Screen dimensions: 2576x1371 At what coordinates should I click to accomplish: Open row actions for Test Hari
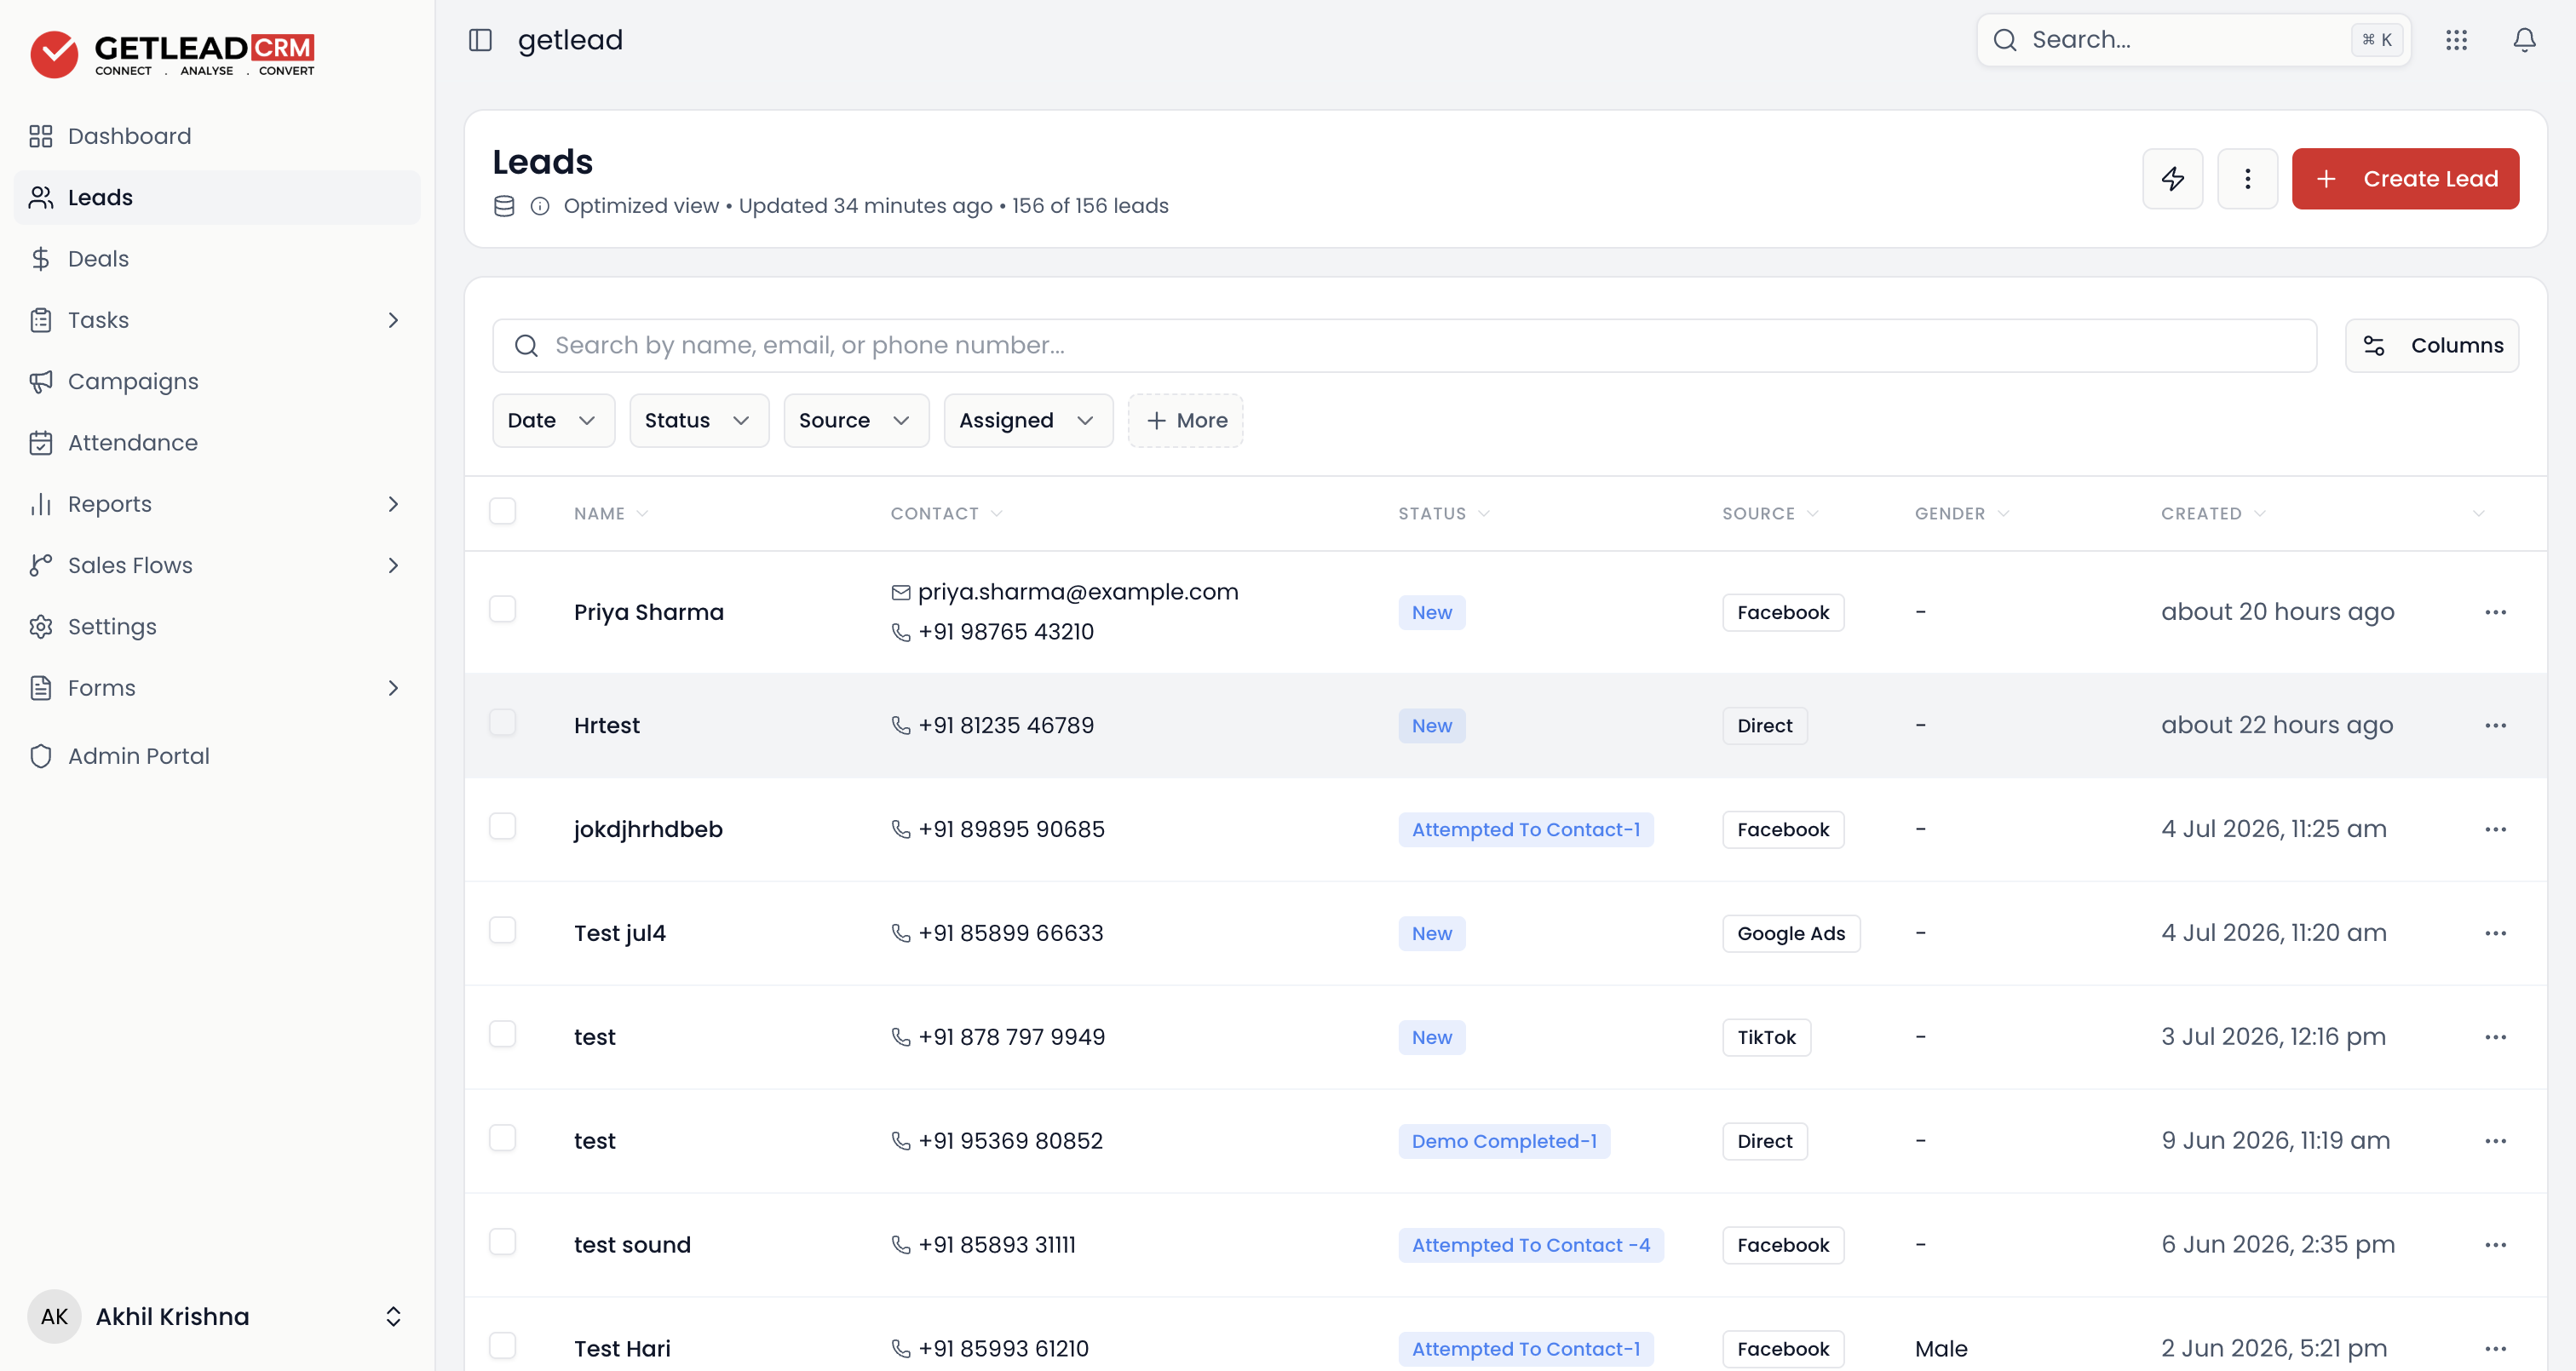2495,1349
